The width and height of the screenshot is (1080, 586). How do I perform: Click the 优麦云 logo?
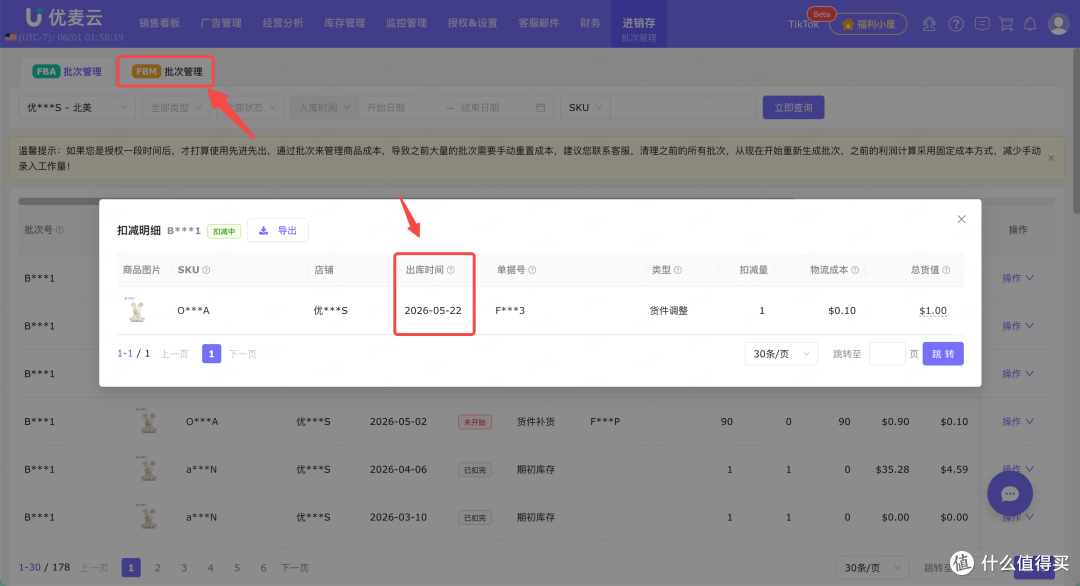tap(63, 17)
